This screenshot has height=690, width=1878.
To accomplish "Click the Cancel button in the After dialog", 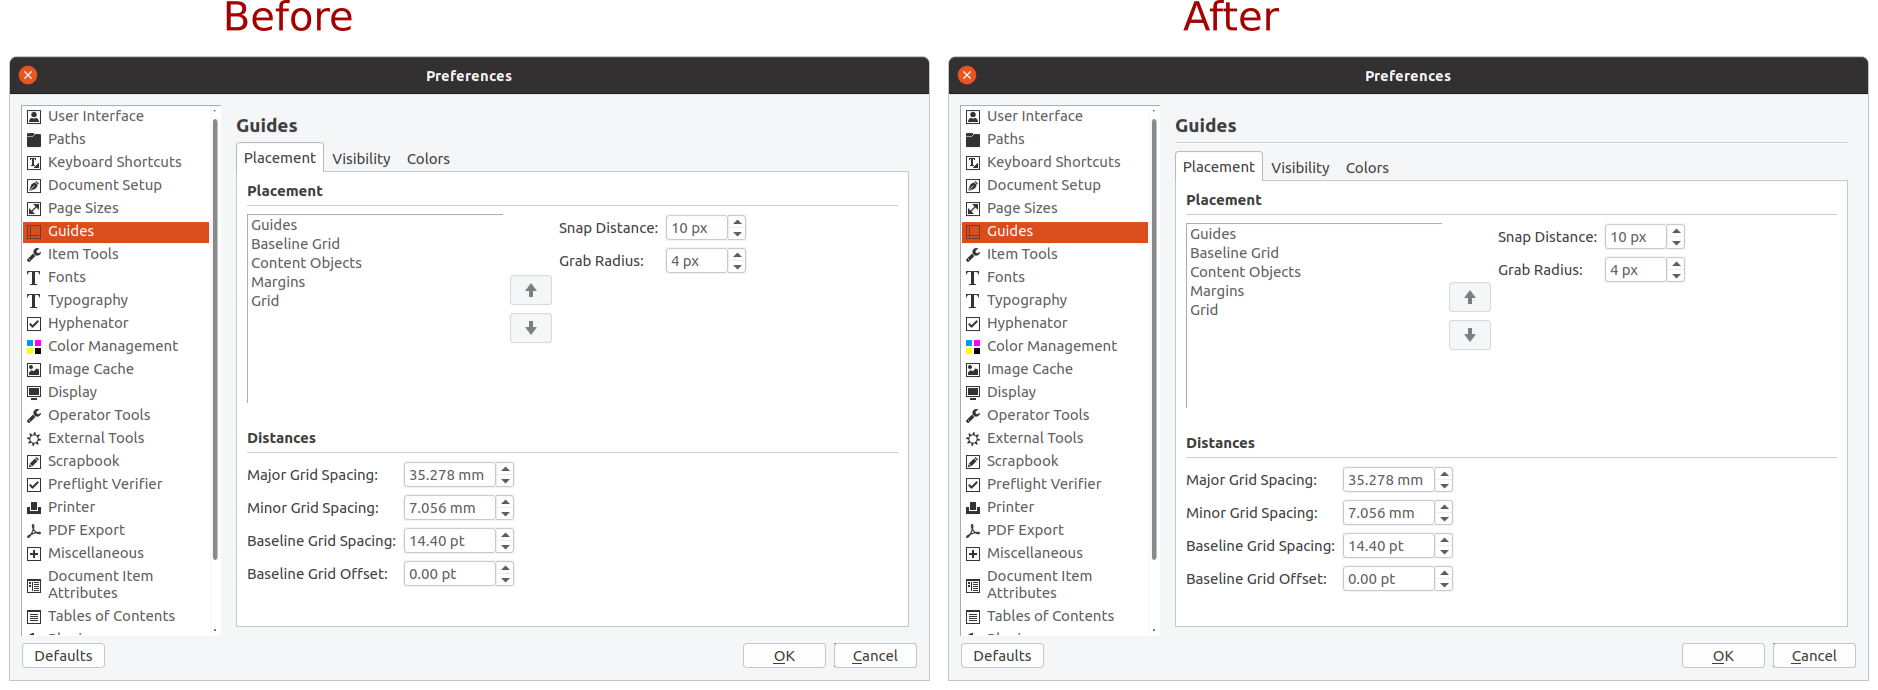I will point(1813,656).
